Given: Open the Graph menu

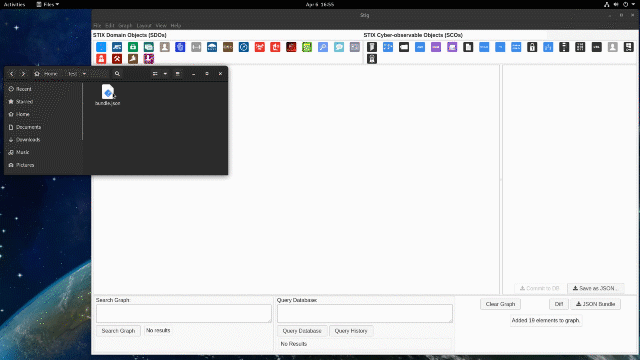Looking at the screenshot, I should point(125,25).
